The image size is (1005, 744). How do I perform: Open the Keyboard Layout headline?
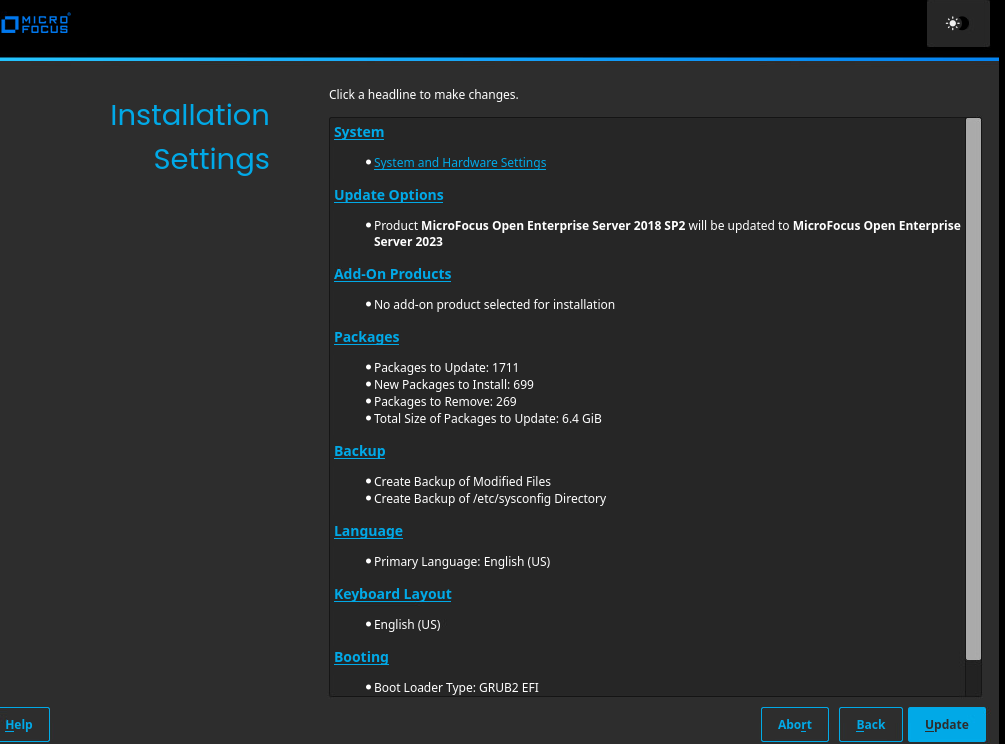point(392,594)
